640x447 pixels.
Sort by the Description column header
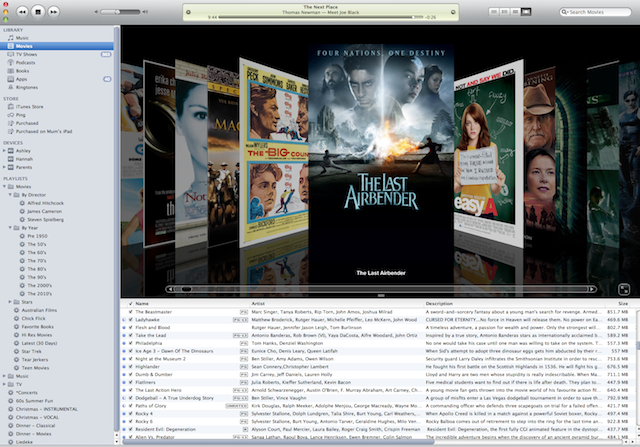click(x=515, y=304)
